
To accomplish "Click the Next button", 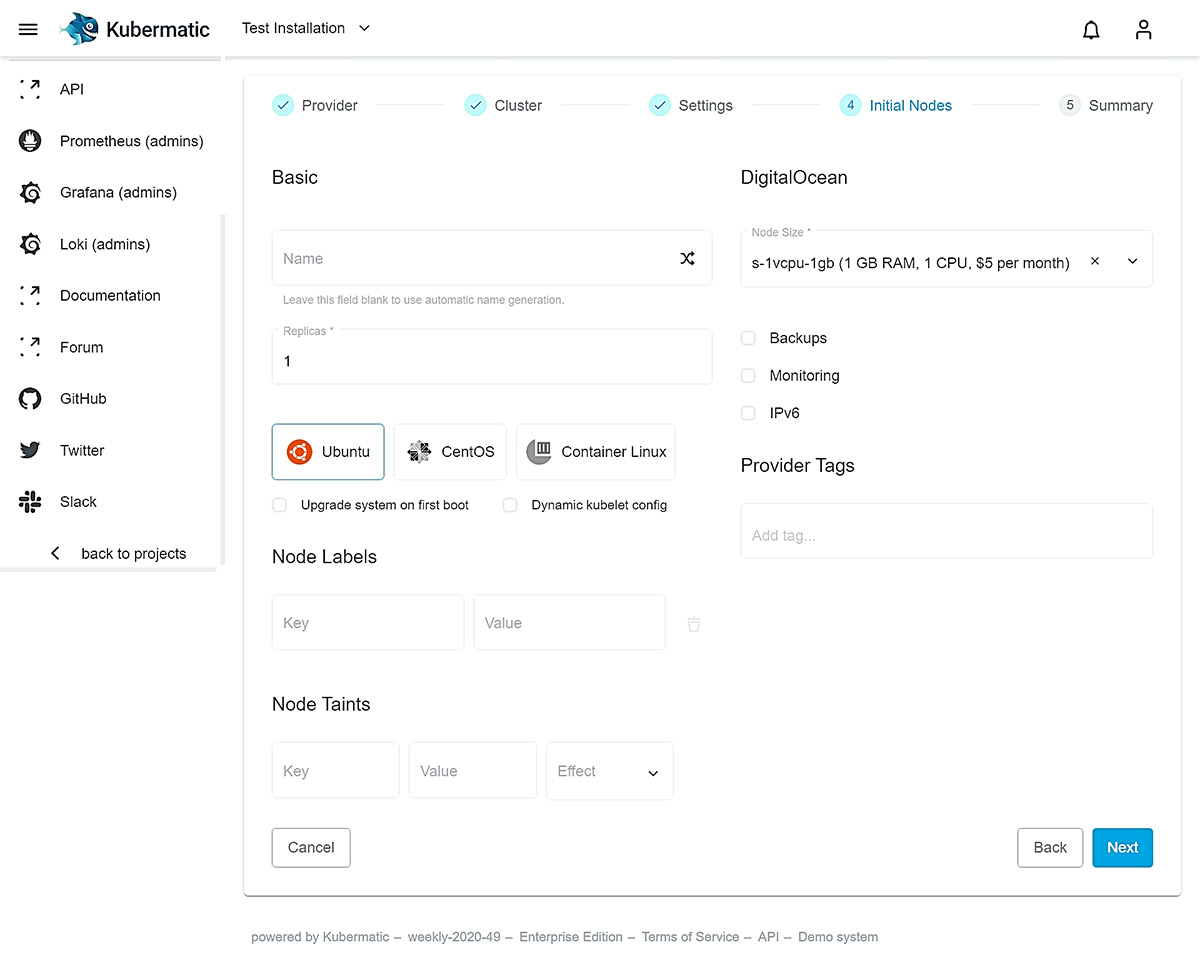I will [1122, 847].
